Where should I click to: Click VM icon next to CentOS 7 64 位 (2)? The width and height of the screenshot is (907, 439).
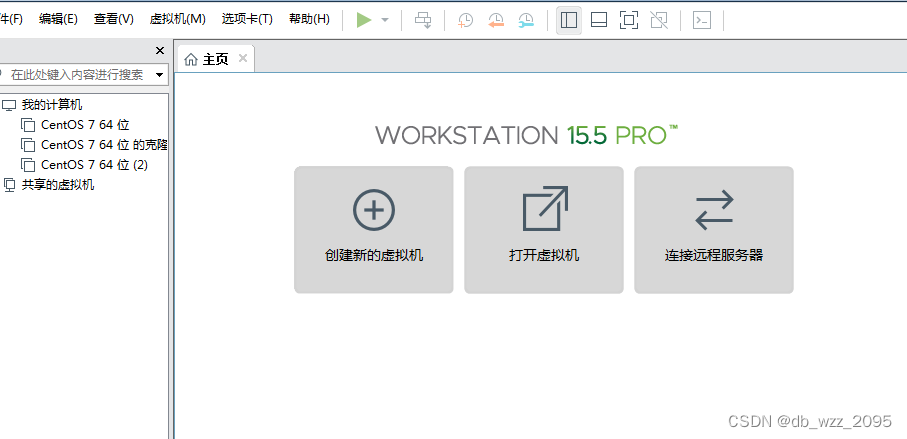tap(28, 165)
